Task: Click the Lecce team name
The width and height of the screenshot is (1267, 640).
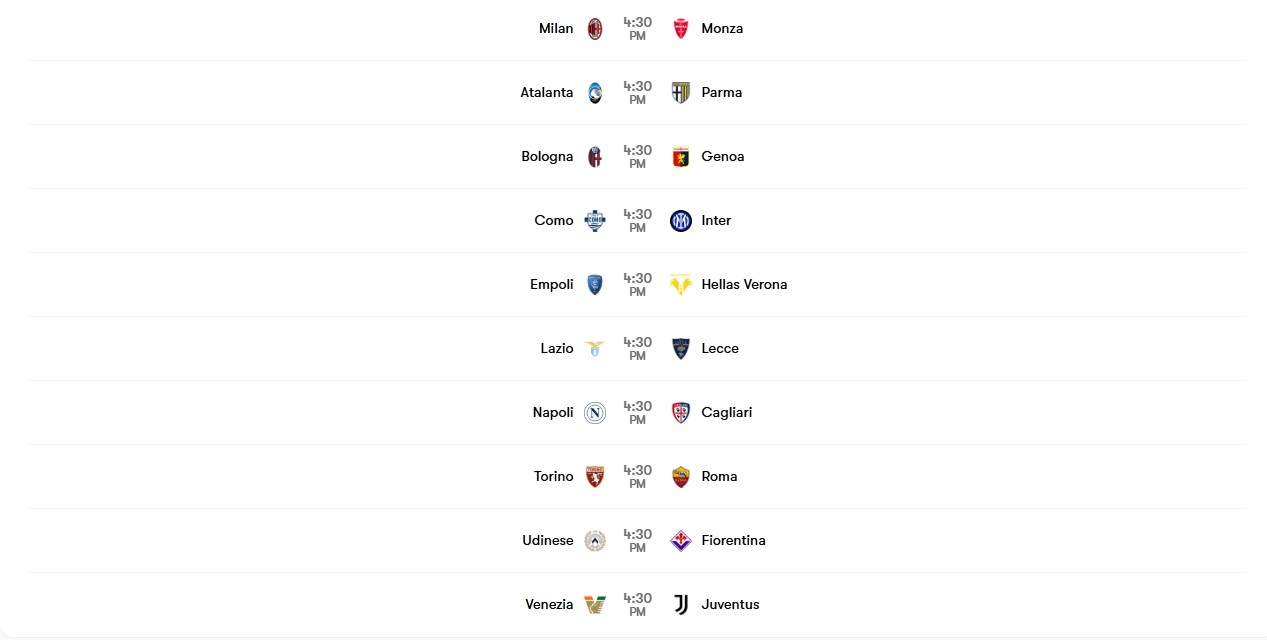Action: click(x=720, y=348)
